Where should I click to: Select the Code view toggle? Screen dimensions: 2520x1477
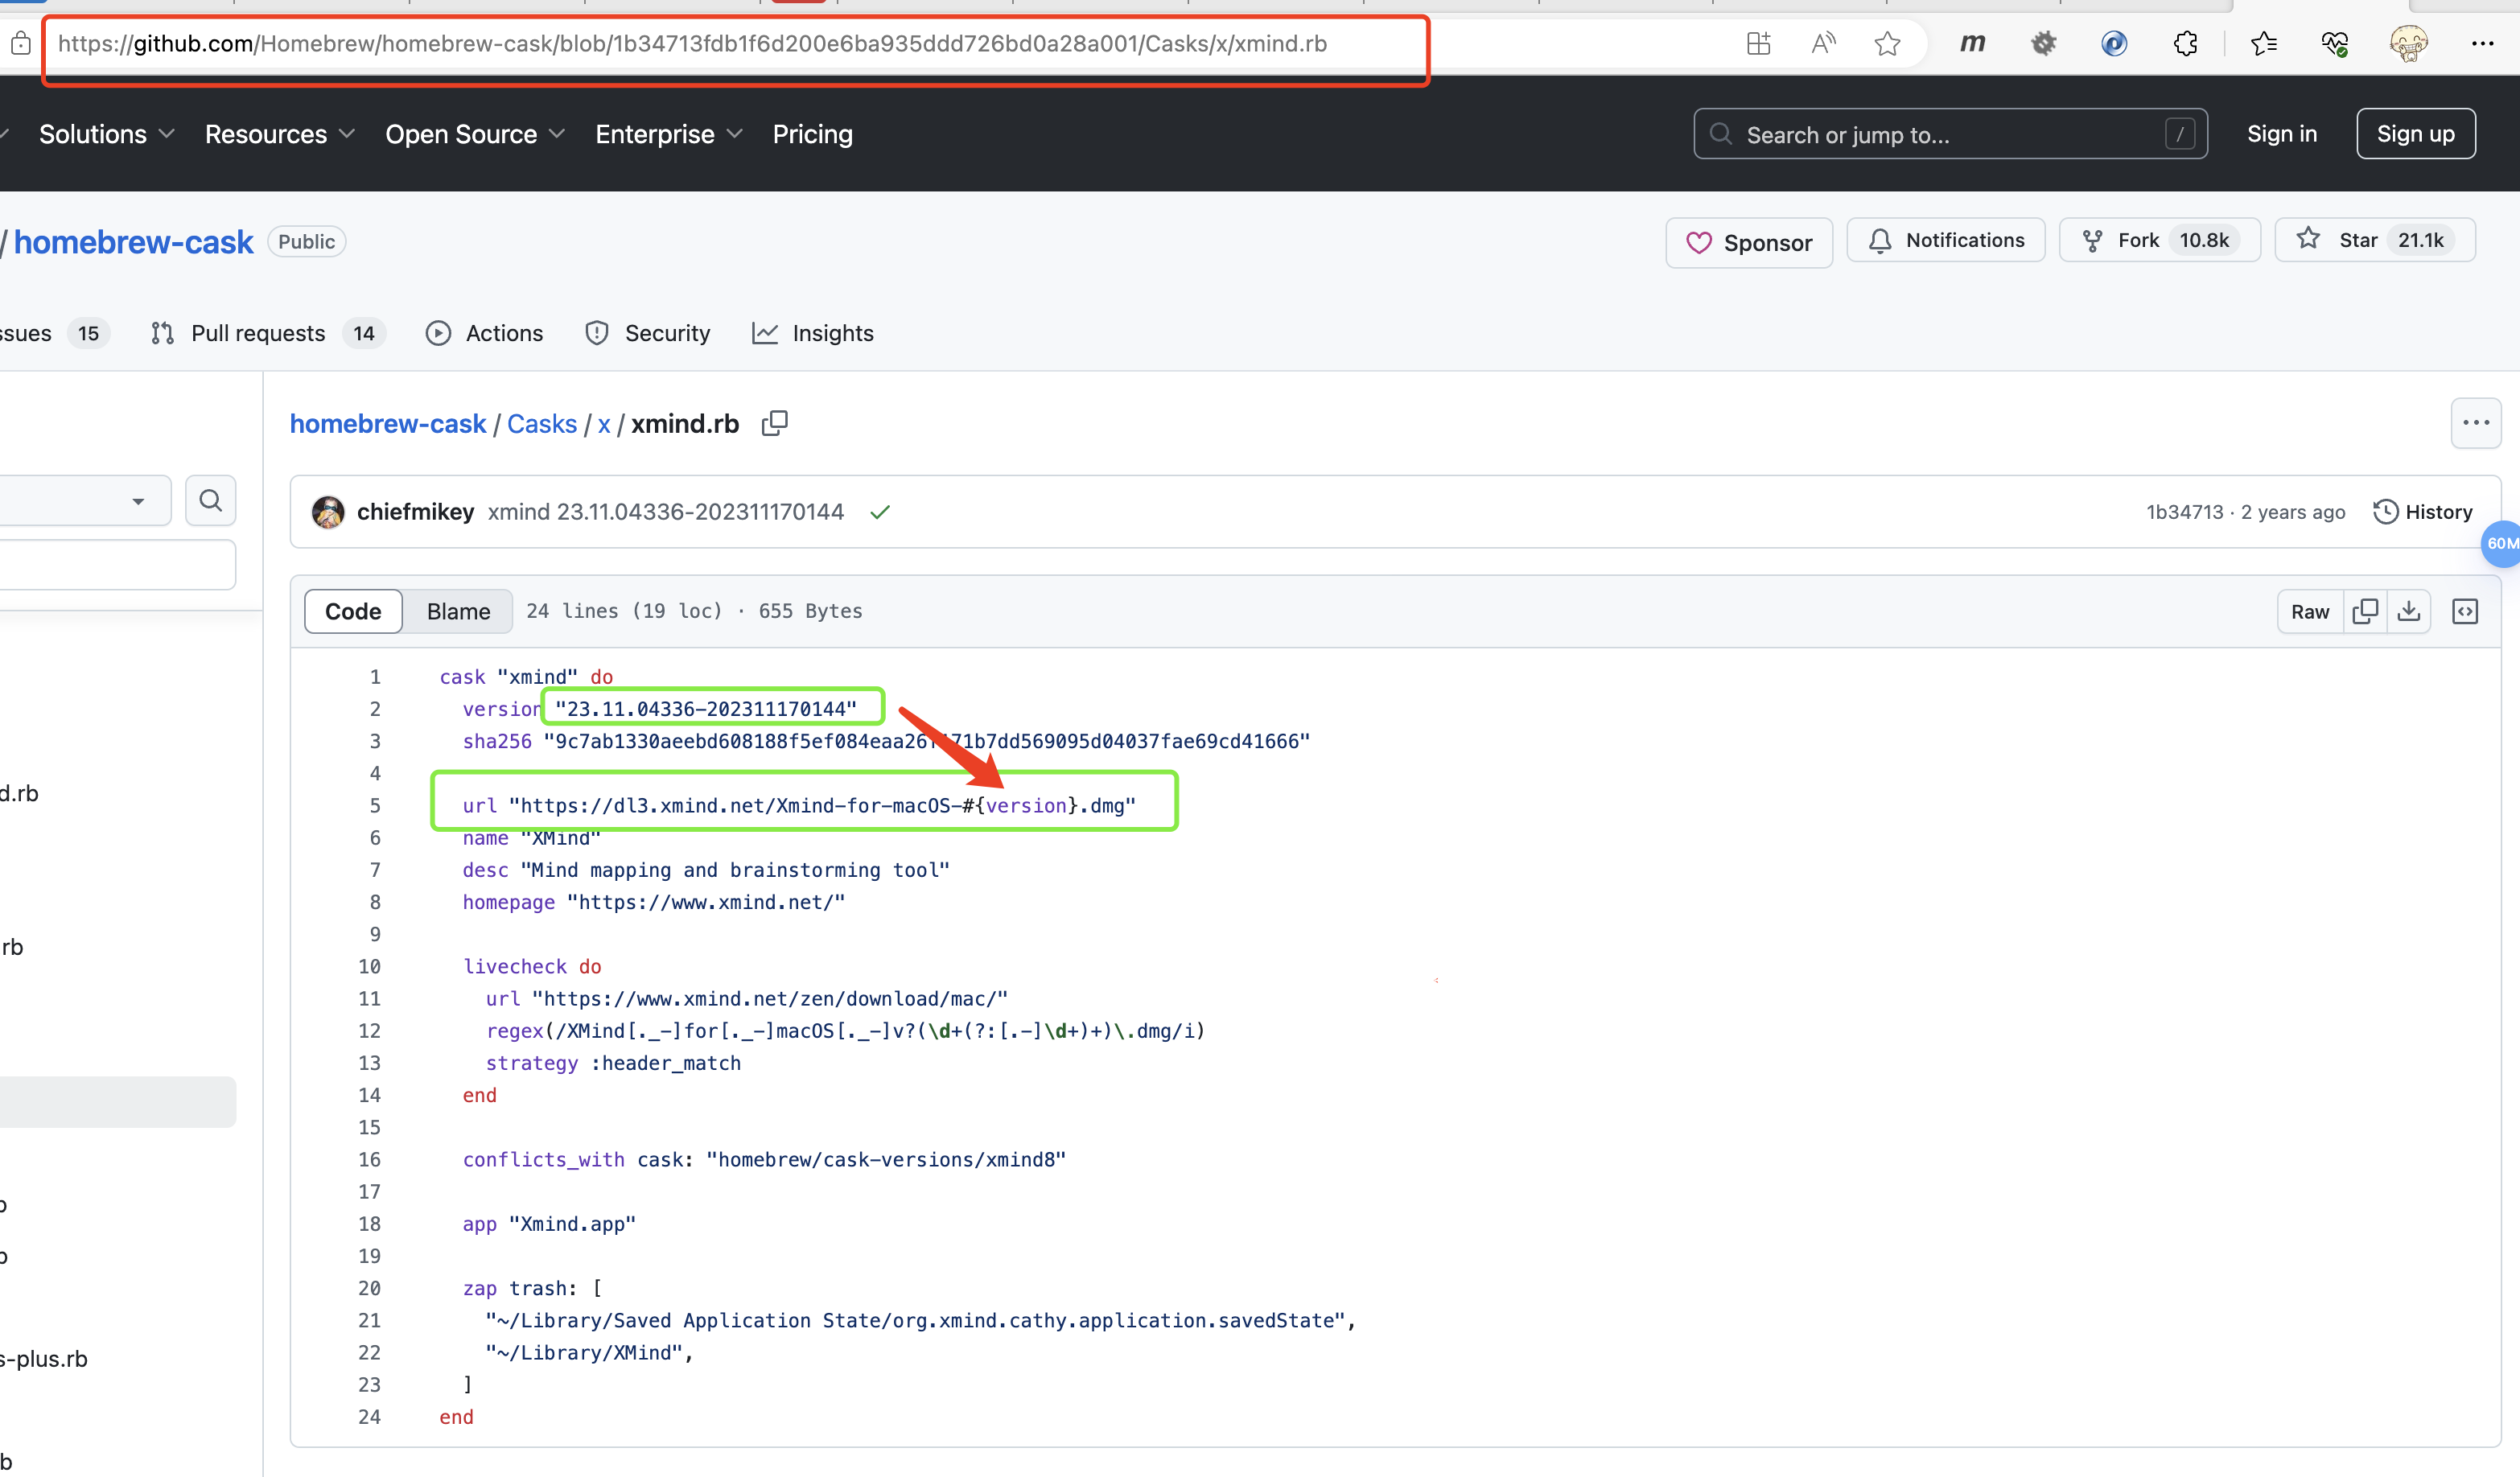pyautogui.click(x=353, y=611)
